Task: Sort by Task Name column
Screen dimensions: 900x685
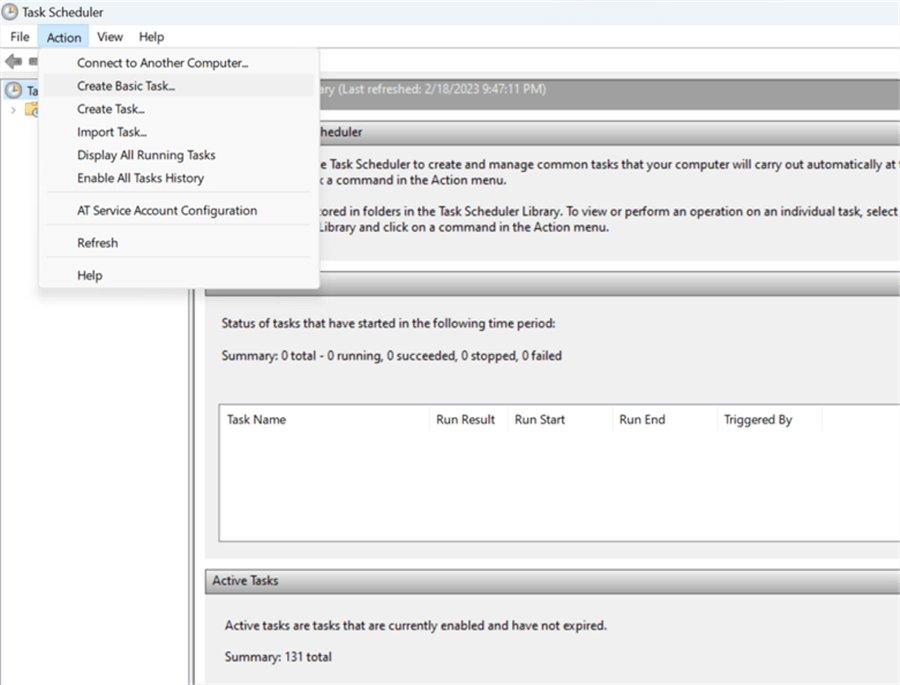Action: point(324,419)
